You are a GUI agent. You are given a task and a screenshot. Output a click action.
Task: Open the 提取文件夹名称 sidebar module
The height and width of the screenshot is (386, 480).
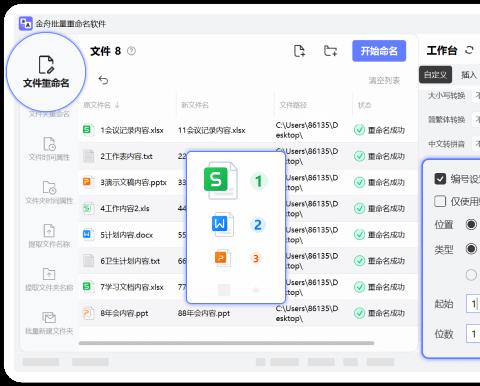point(49,279)
